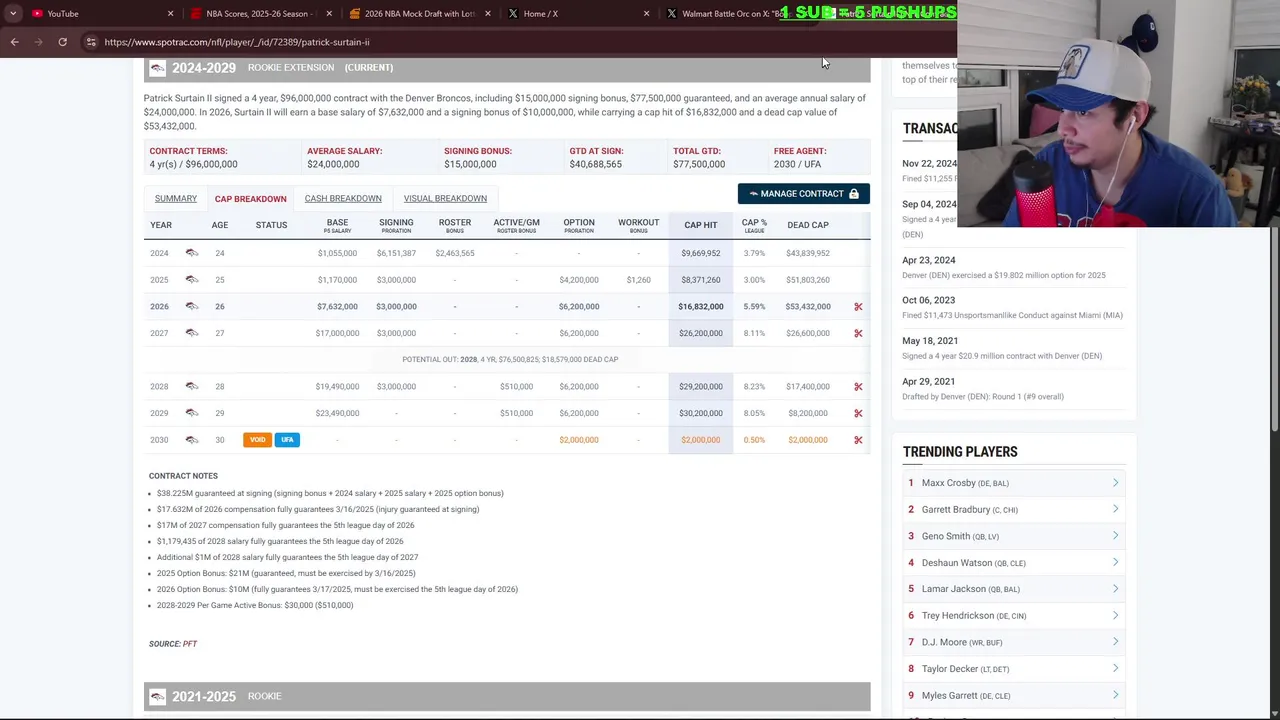
Task: Close the Home / X tab
Action: point(646,13)
